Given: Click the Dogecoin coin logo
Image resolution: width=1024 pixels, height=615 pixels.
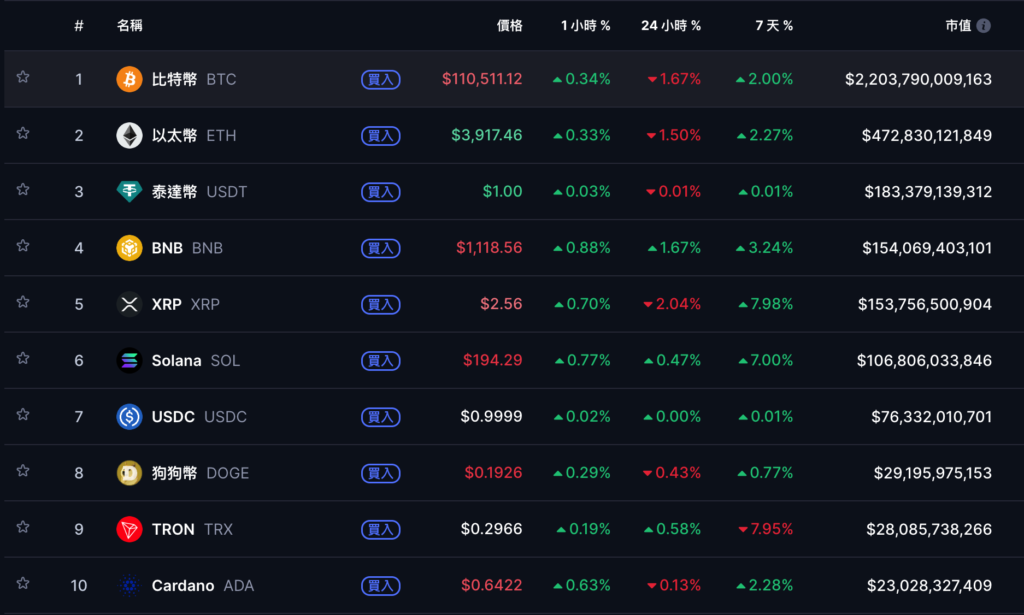Looking at the screenshot, I should tap(129, 473).
